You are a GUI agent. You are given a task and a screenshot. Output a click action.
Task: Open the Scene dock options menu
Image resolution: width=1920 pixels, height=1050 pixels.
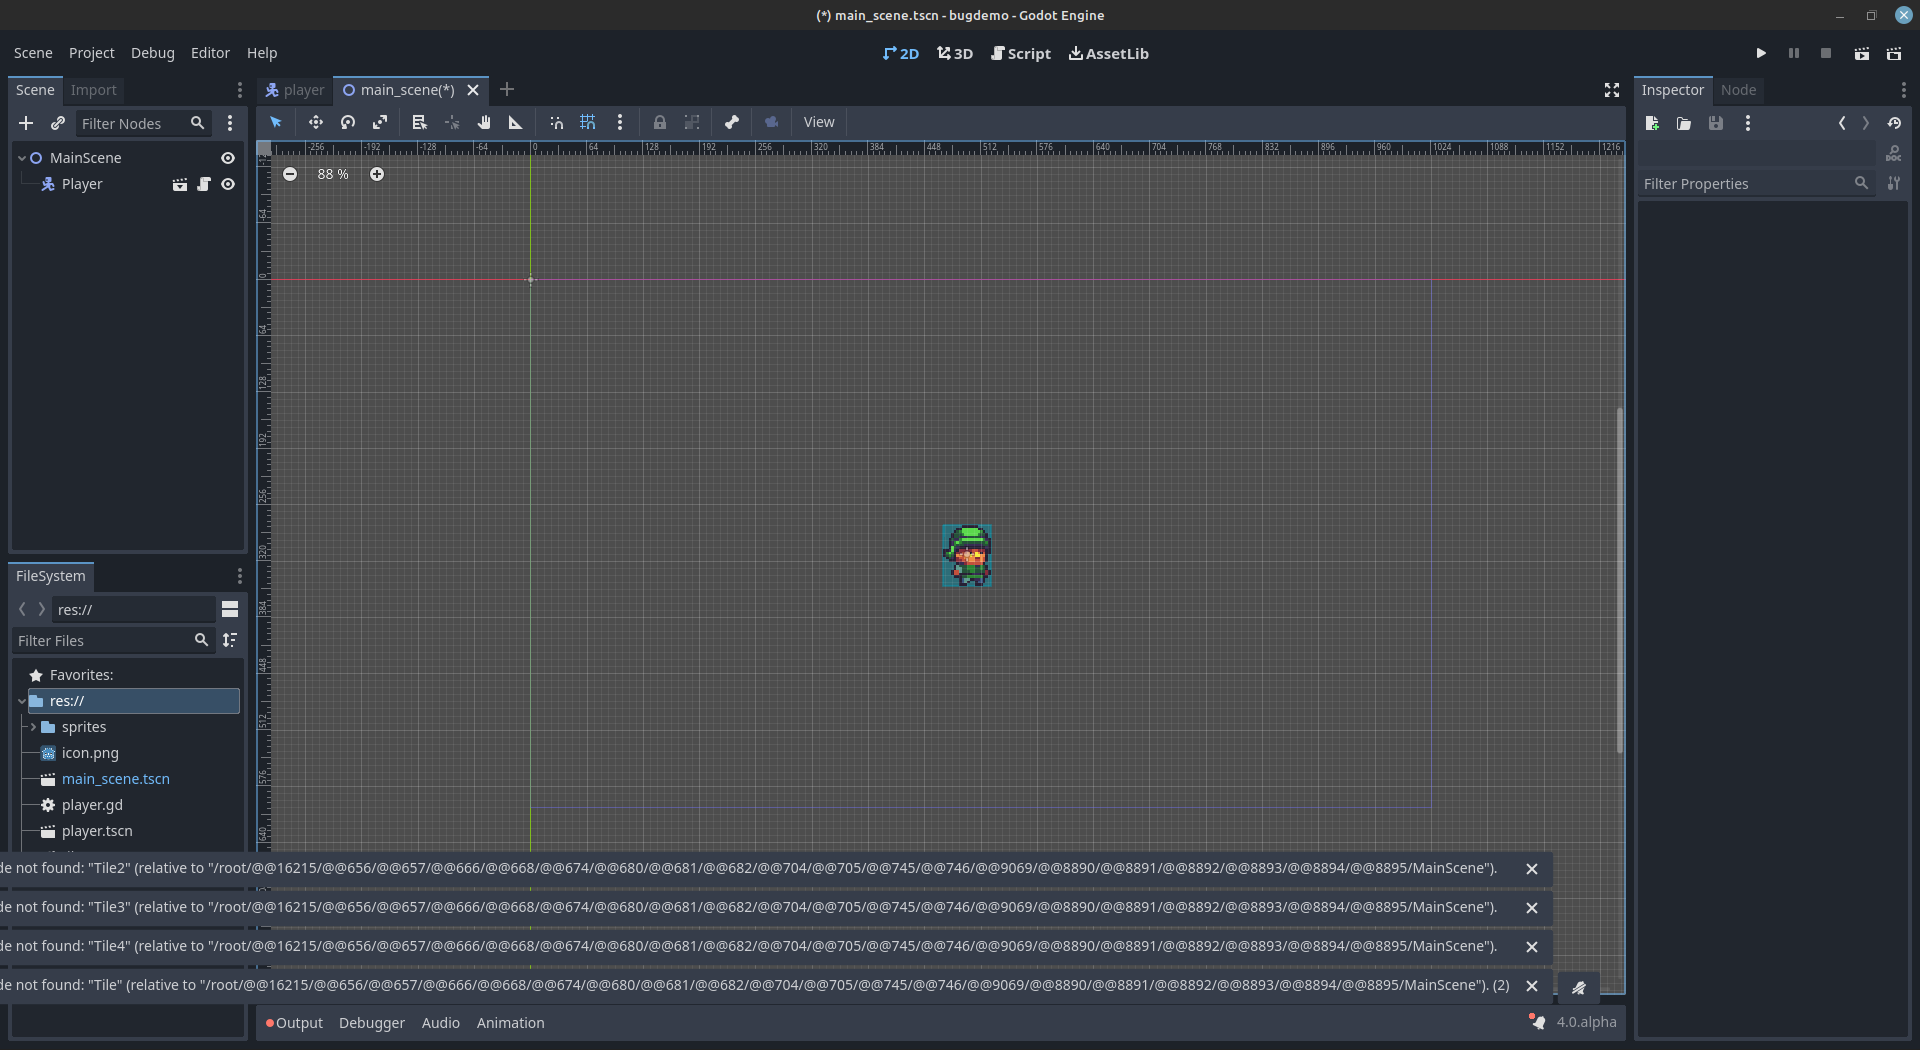tap(240, 90)
